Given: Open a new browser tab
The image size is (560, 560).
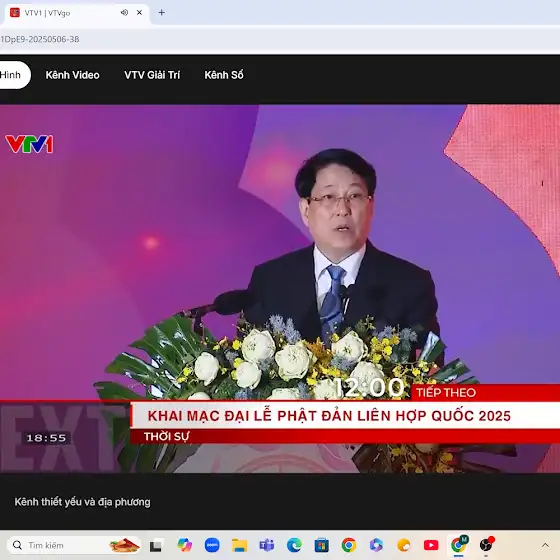Looking at the screenshot, I should [x=161, y=12].
